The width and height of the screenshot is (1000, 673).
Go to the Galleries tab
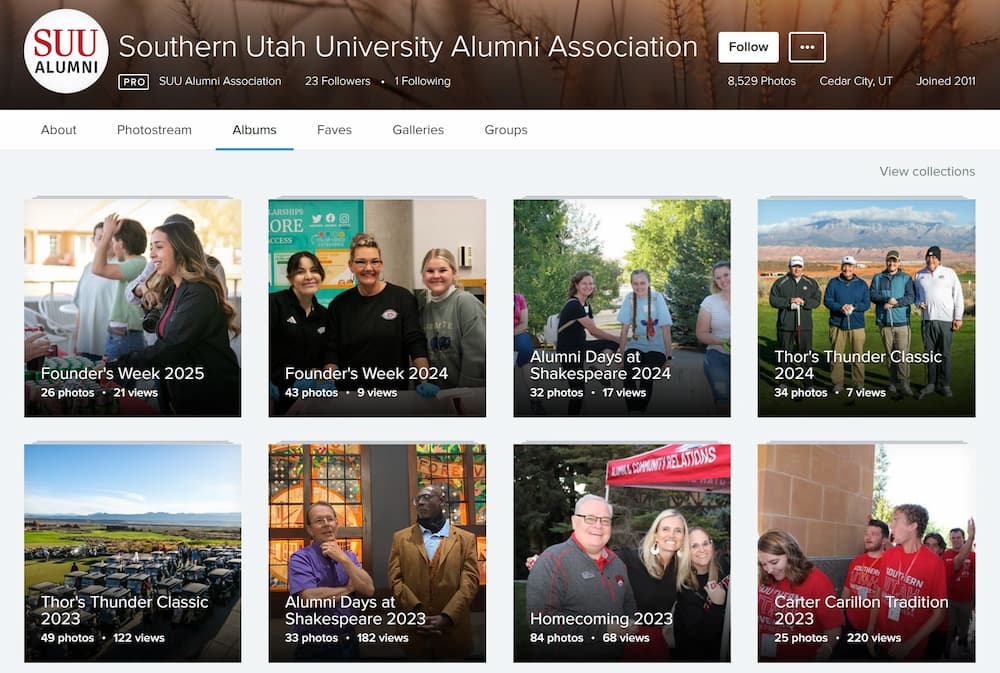(418, 130)
